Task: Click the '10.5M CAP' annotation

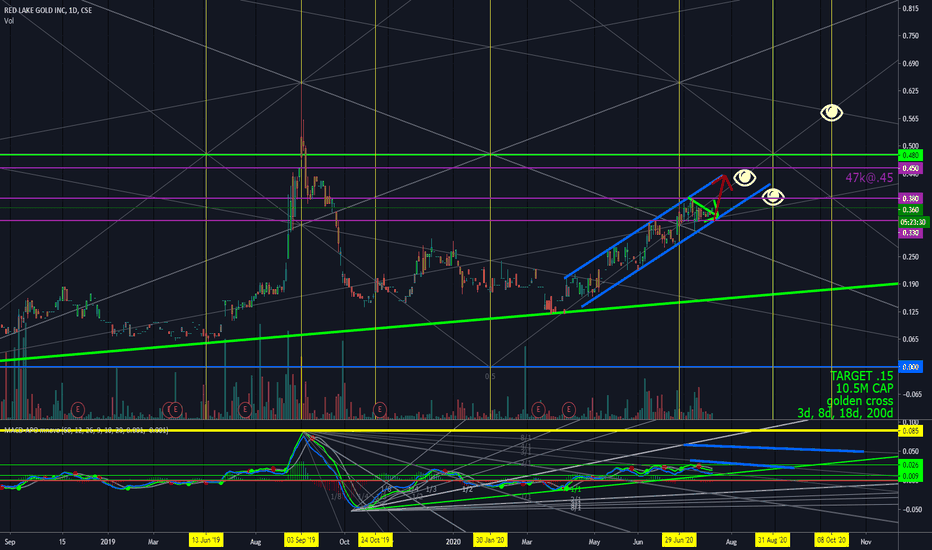Action: pyautogui.click(x=864, y=388)
